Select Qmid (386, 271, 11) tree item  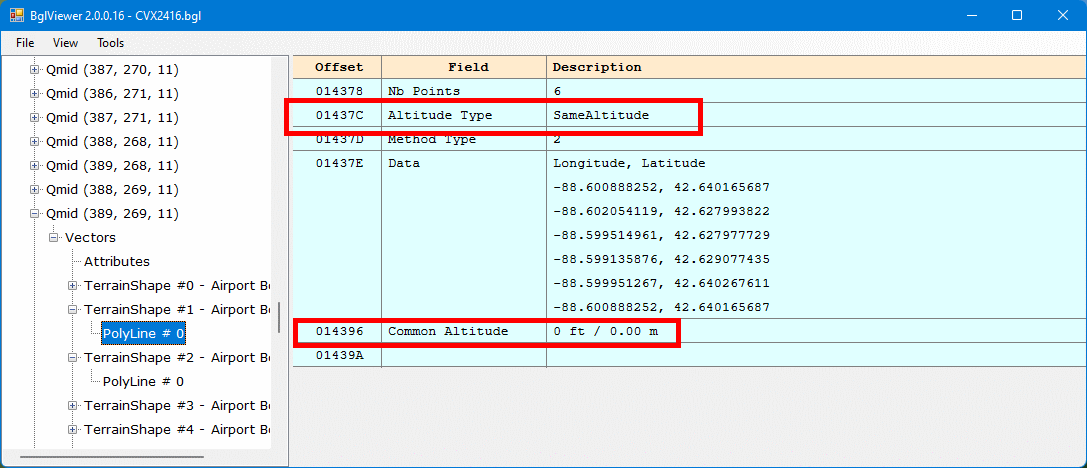(112, 94)
